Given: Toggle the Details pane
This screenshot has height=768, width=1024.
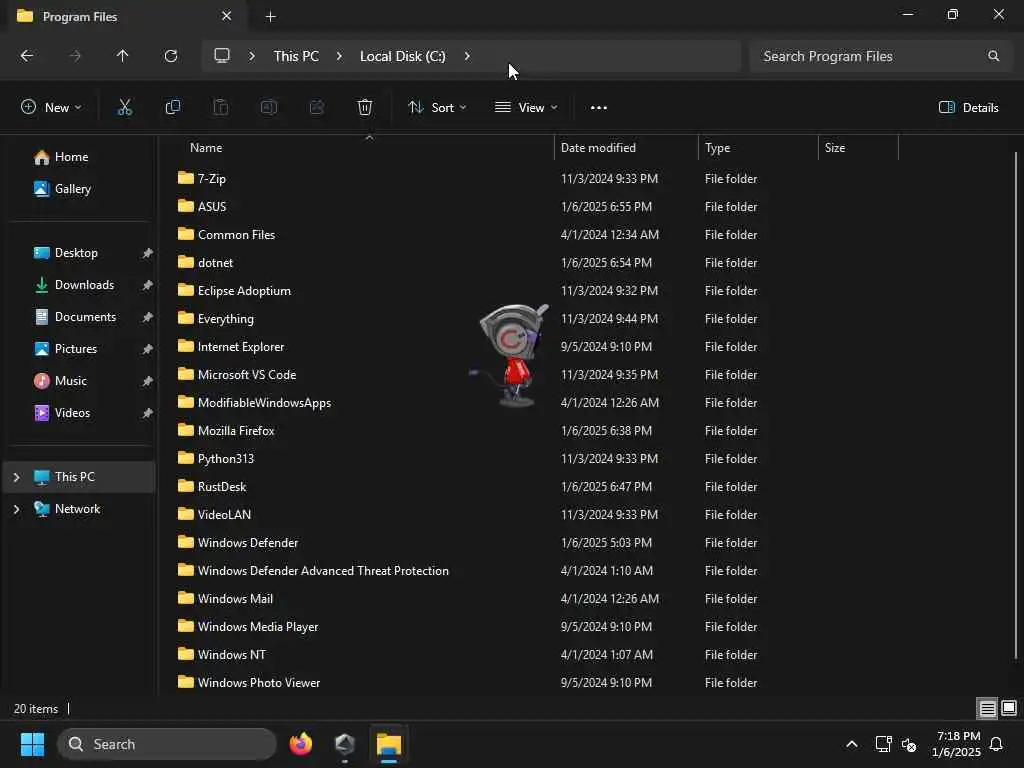Looking at the screenshot, I should tap(968, 108).
